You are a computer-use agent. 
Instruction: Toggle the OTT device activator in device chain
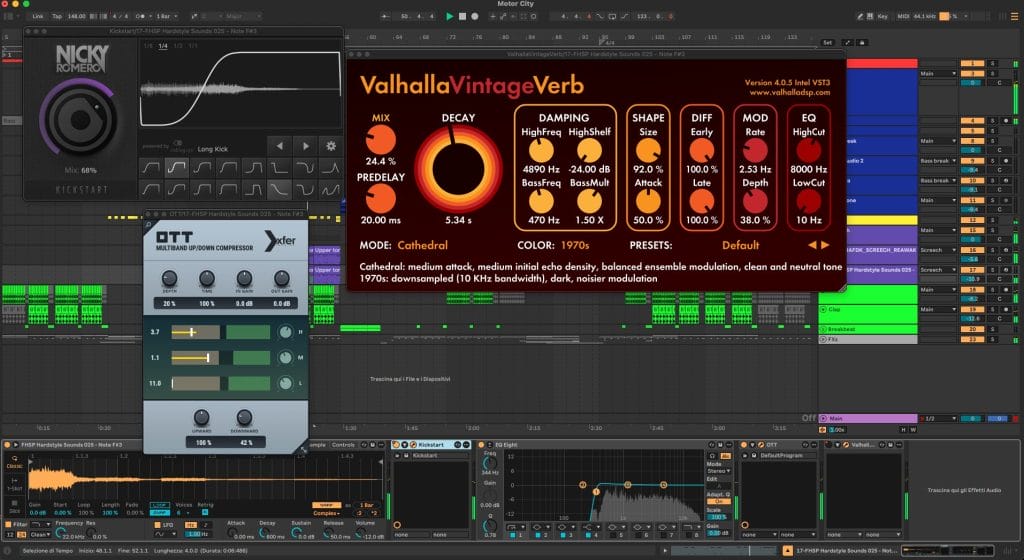coord(744,445)
